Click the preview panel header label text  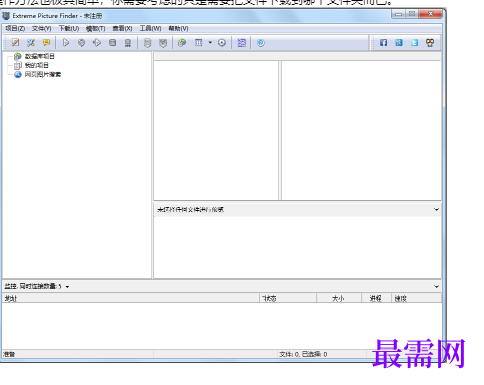pos(190,209)
